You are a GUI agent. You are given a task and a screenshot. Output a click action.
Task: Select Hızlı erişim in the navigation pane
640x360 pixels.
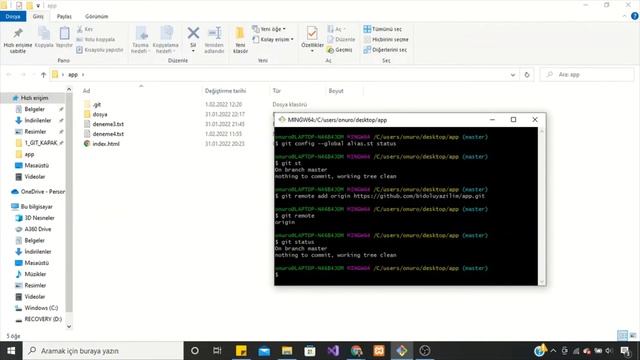click(34, 98)
